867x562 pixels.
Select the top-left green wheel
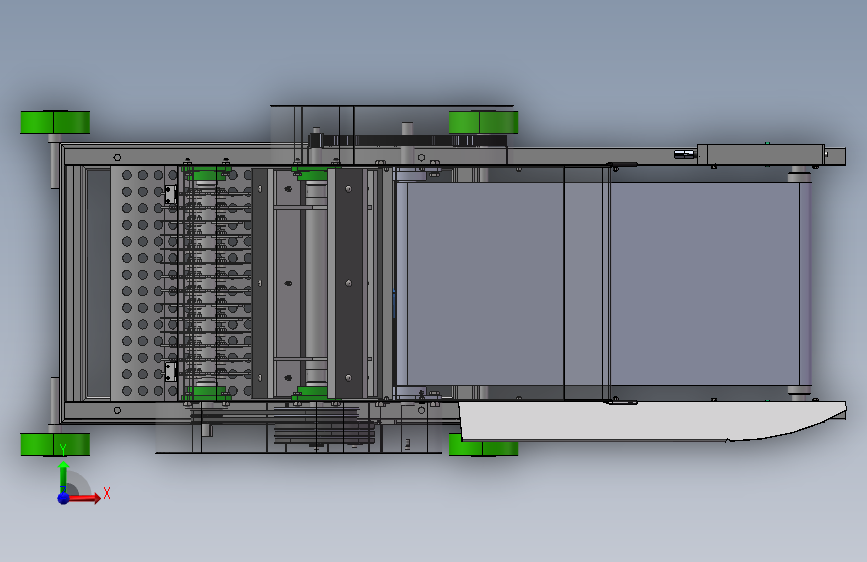point(55,122)
